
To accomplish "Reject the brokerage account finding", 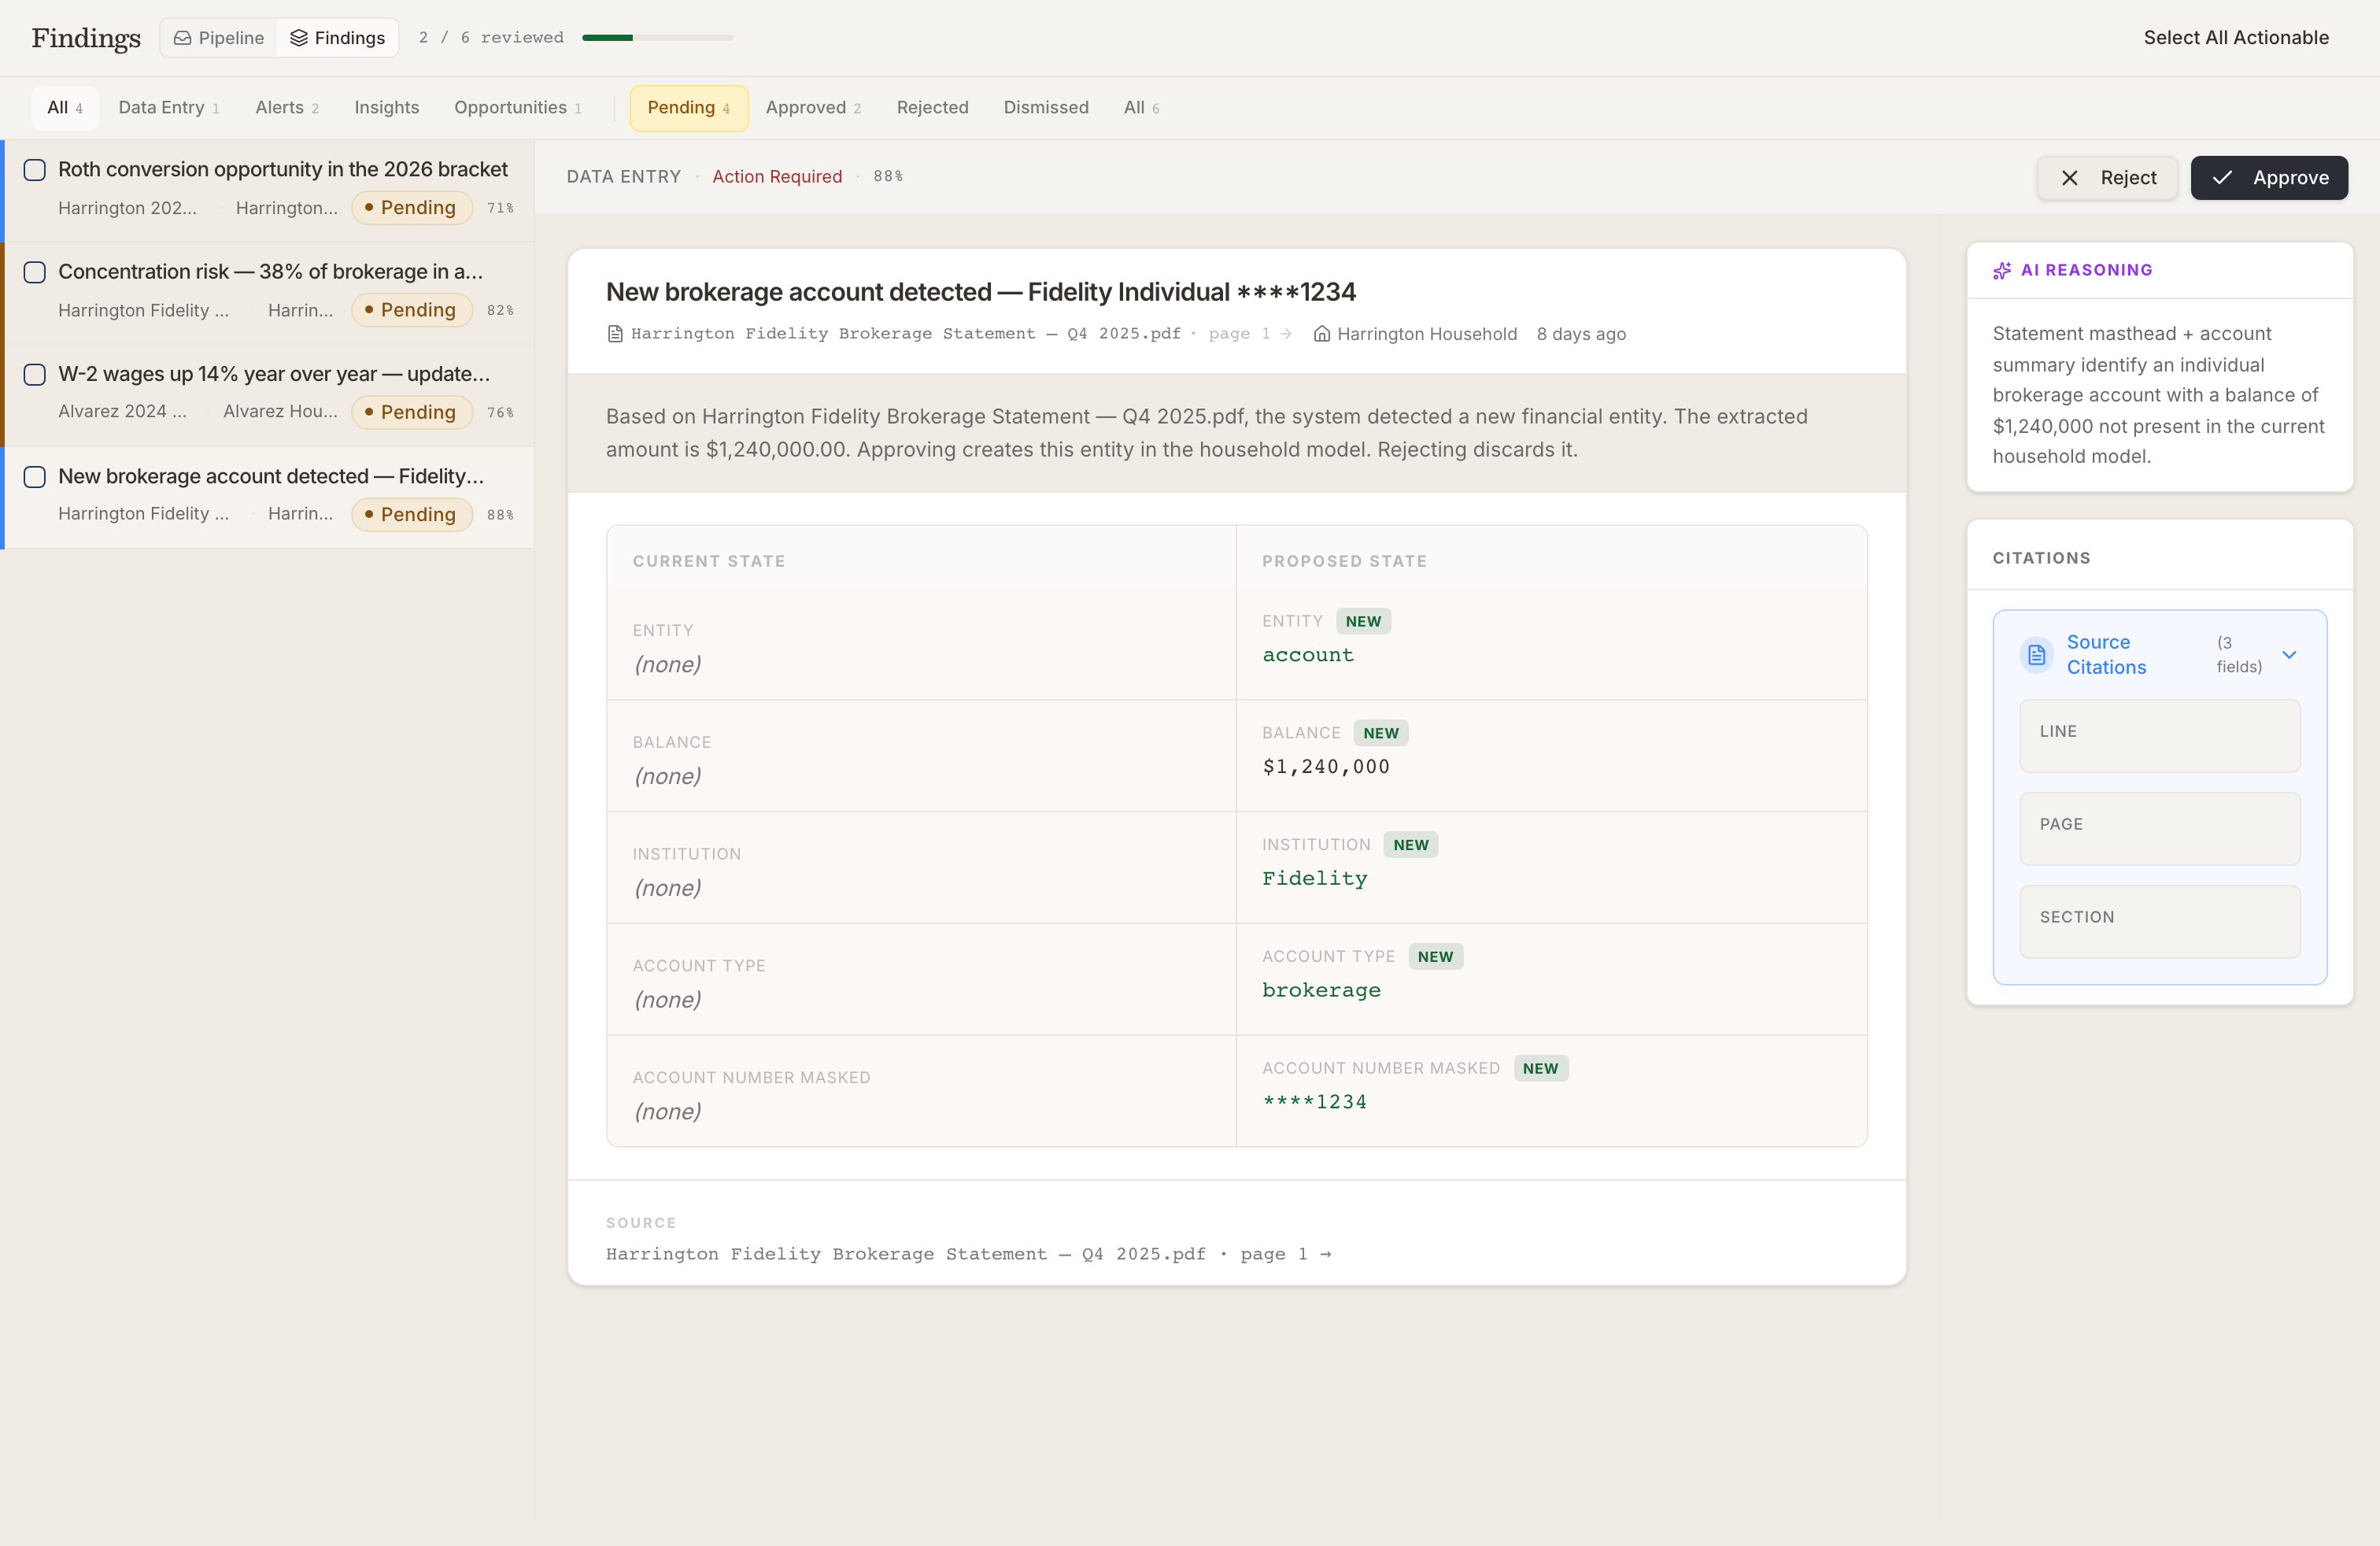I will (2108, 178).
